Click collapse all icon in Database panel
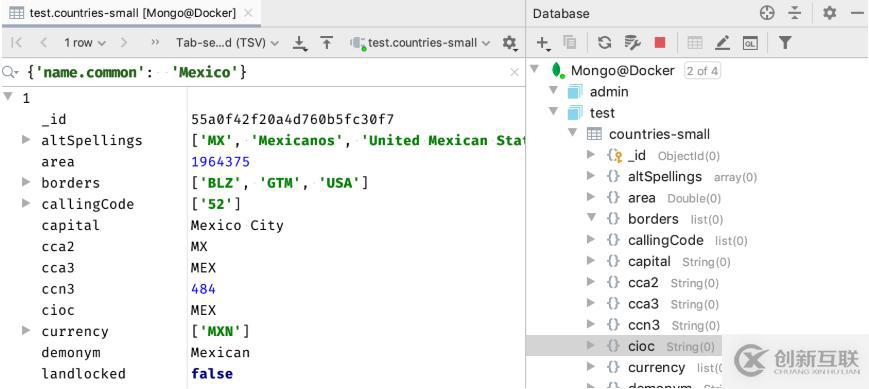Image resolution: width=869 pixels, height=389 pixels. (795, 13)
